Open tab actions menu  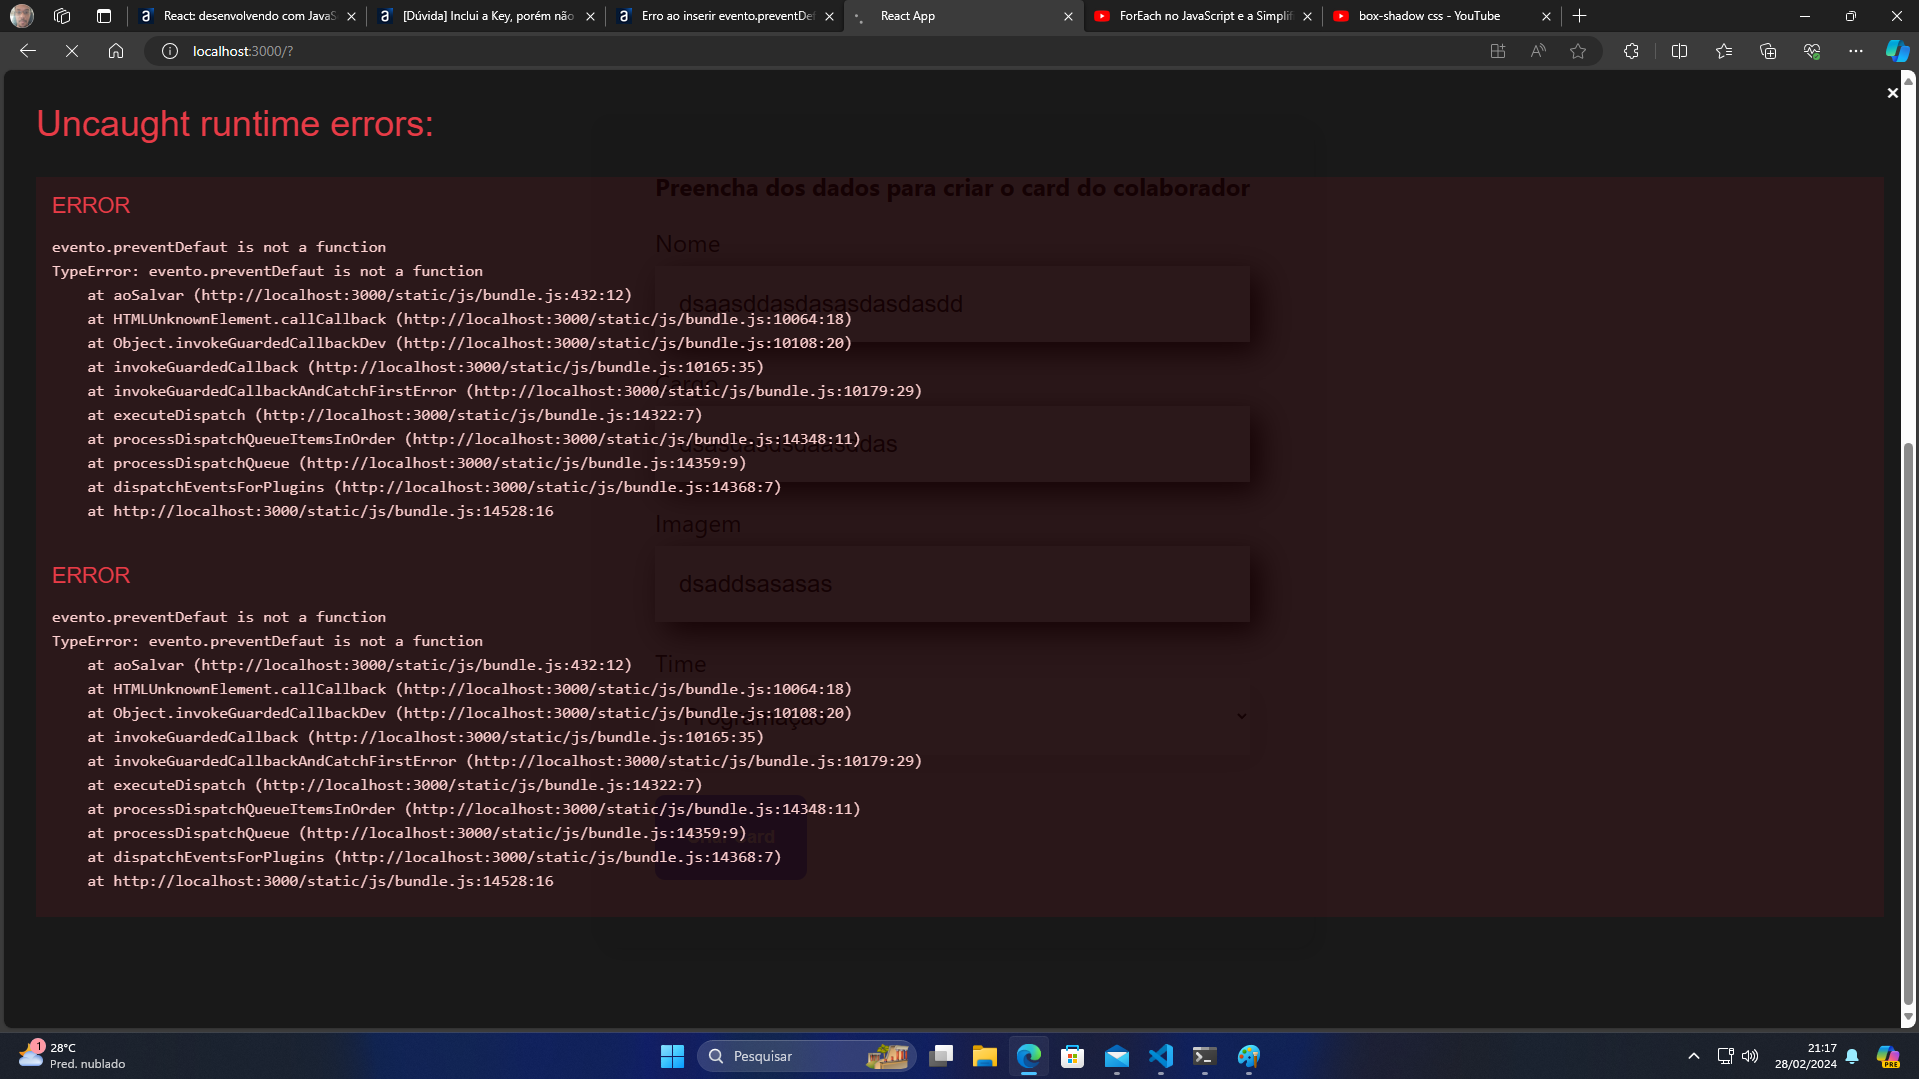pyautogui.click(x=104, y=16)
